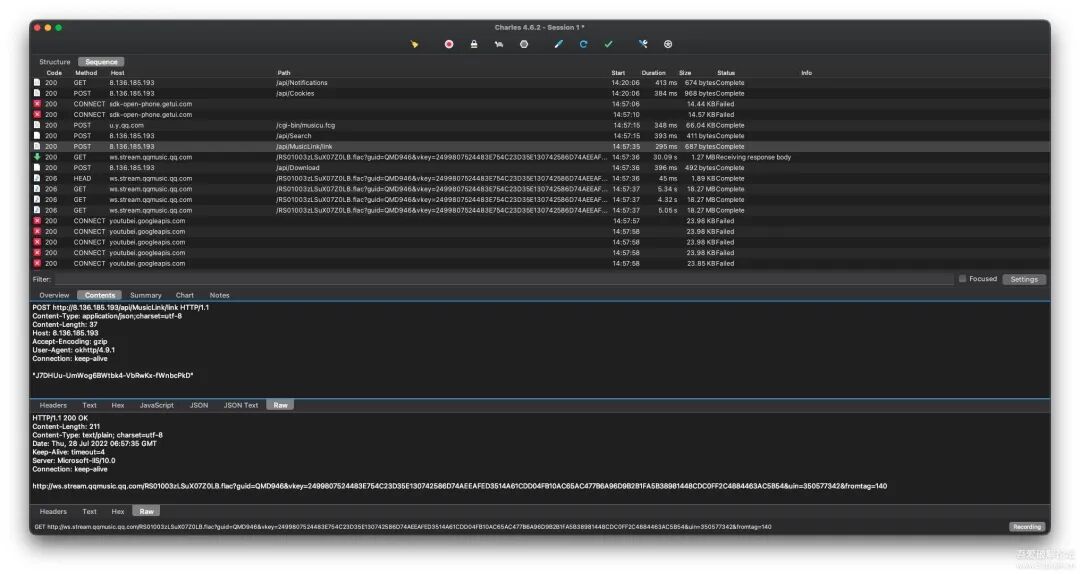Toggle breakpoints hexagon icon
This screenshot has width=1080, height=574.
[523, 44]
